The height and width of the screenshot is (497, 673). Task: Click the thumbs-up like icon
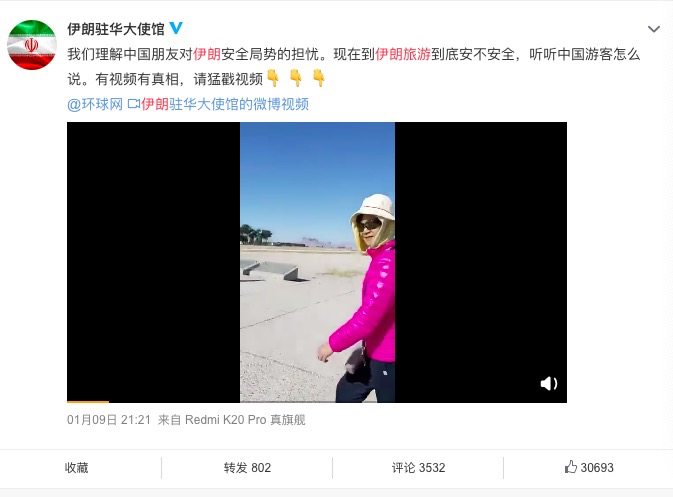coord(570,467)
